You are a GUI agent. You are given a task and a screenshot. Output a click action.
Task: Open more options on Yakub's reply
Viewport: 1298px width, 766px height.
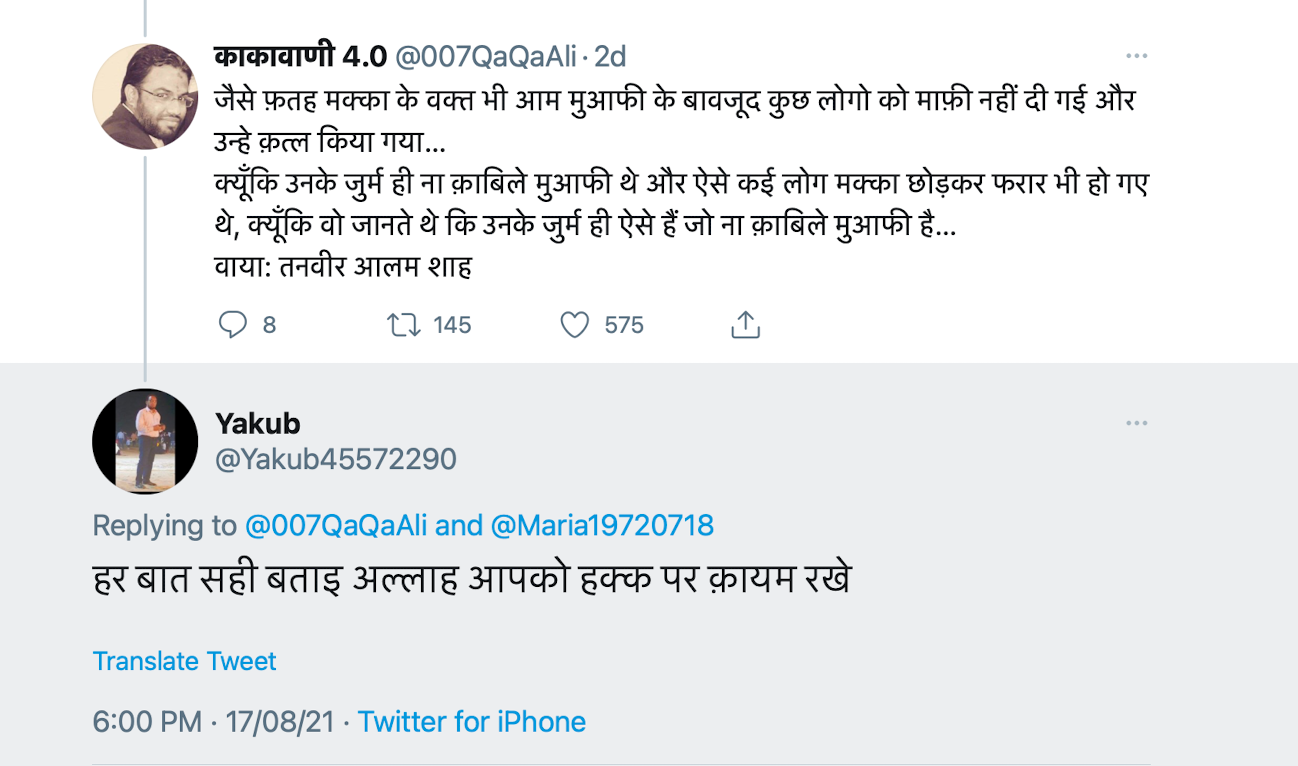[1136, 423]
